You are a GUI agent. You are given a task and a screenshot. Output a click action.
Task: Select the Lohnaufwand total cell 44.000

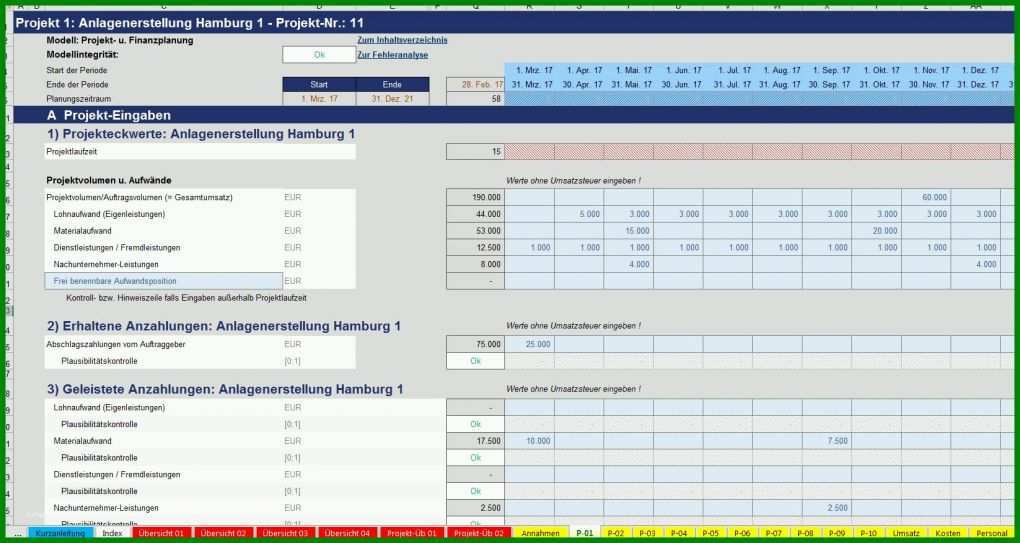click(x=476, y=214)
